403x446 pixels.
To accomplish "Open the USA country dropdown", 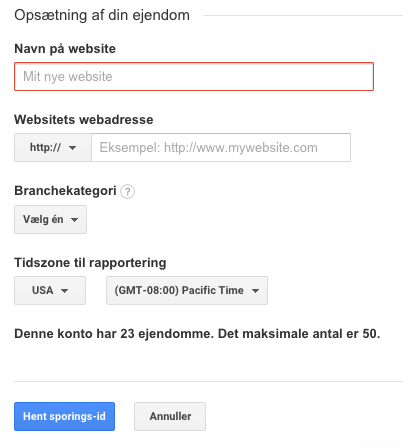I will (50, 290).
